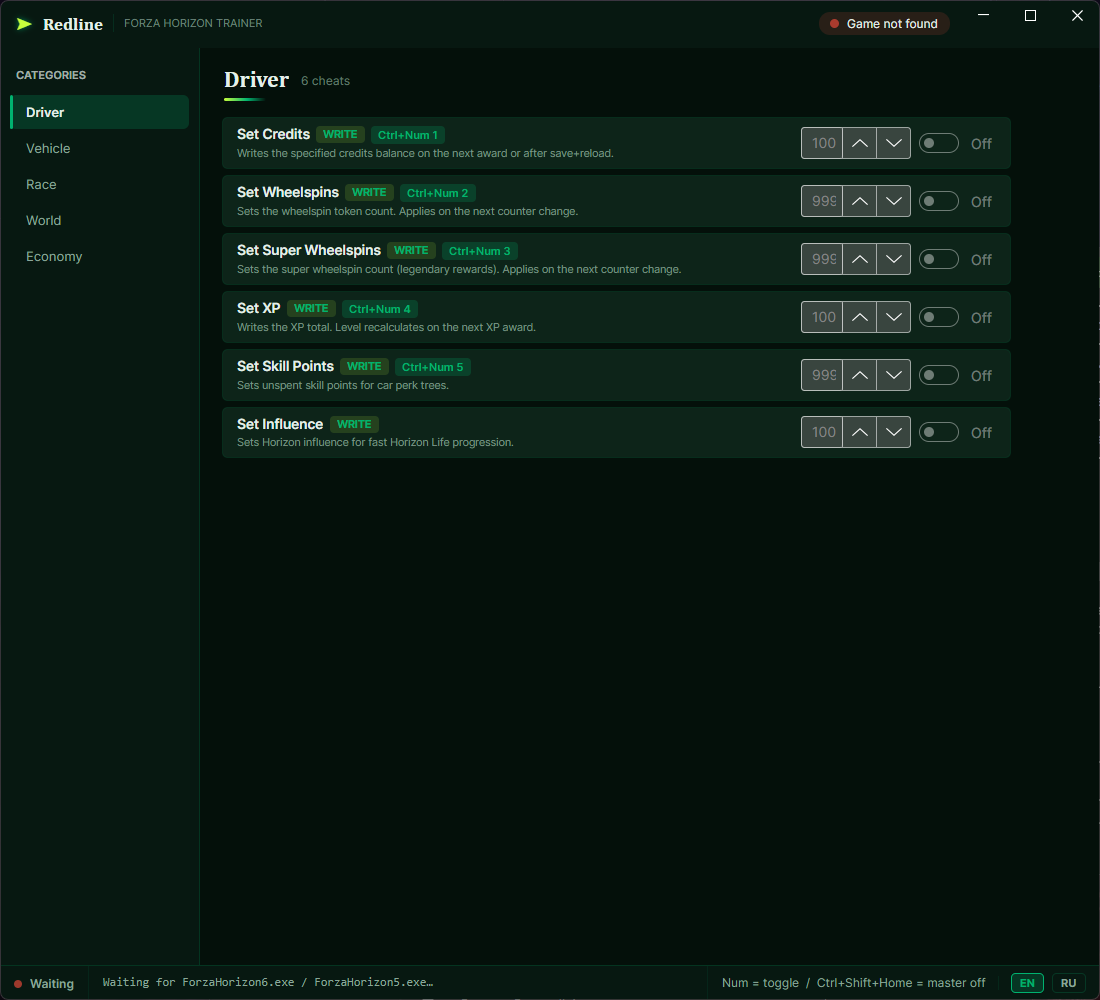This screenshot has width=1100, height=1000.
Task: Click the Ctrl+Num 3 hotkey badge
Action: pos(480,251)
